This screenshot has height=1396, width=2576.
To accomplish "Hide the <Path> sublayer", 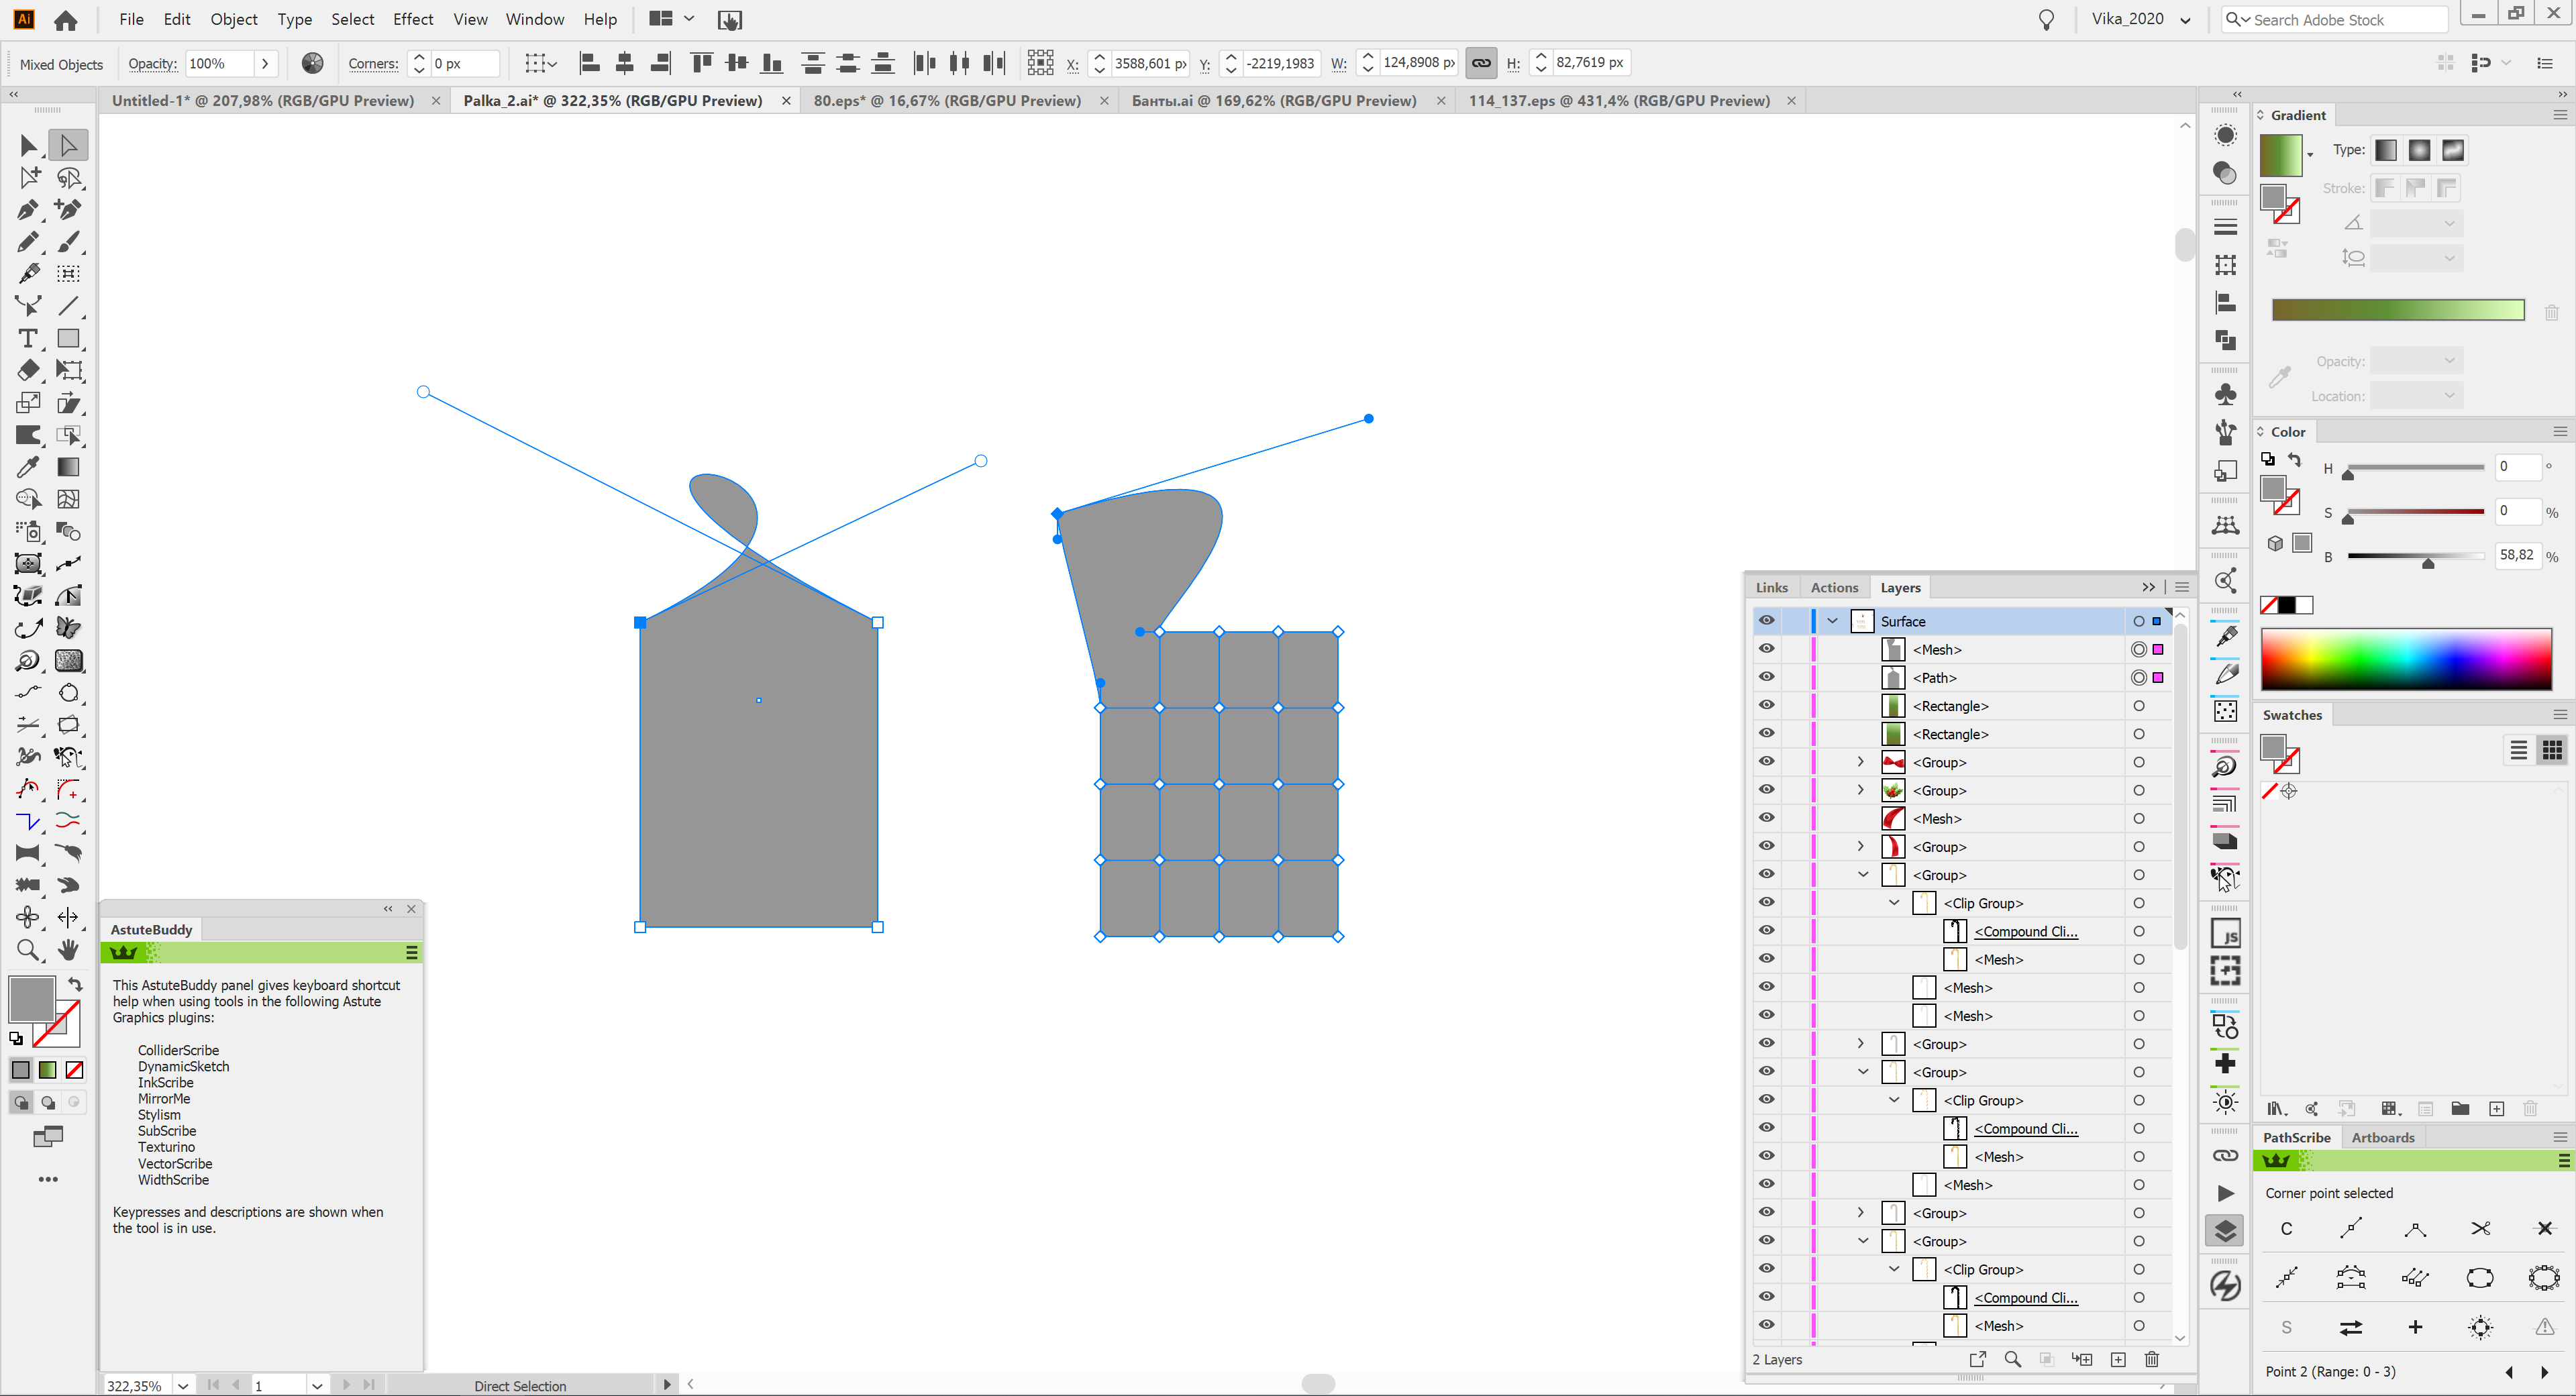I will [1766, 677].
